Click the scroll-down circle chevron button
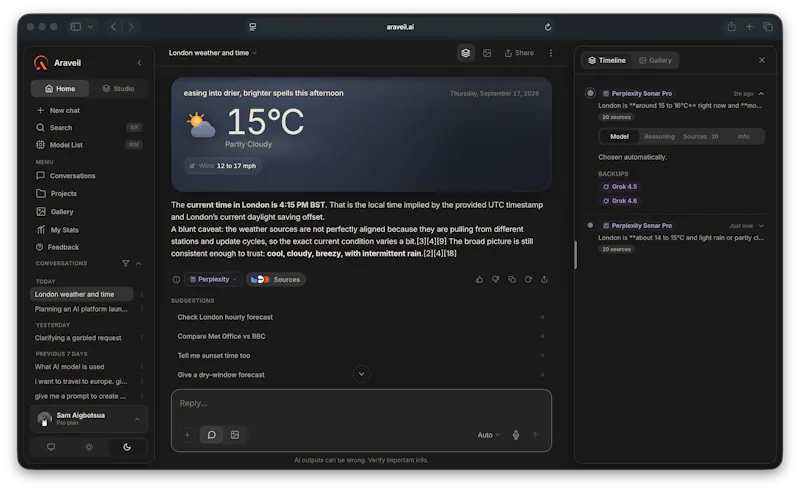The width and height of the screenshot is (800, 491). 361,374
